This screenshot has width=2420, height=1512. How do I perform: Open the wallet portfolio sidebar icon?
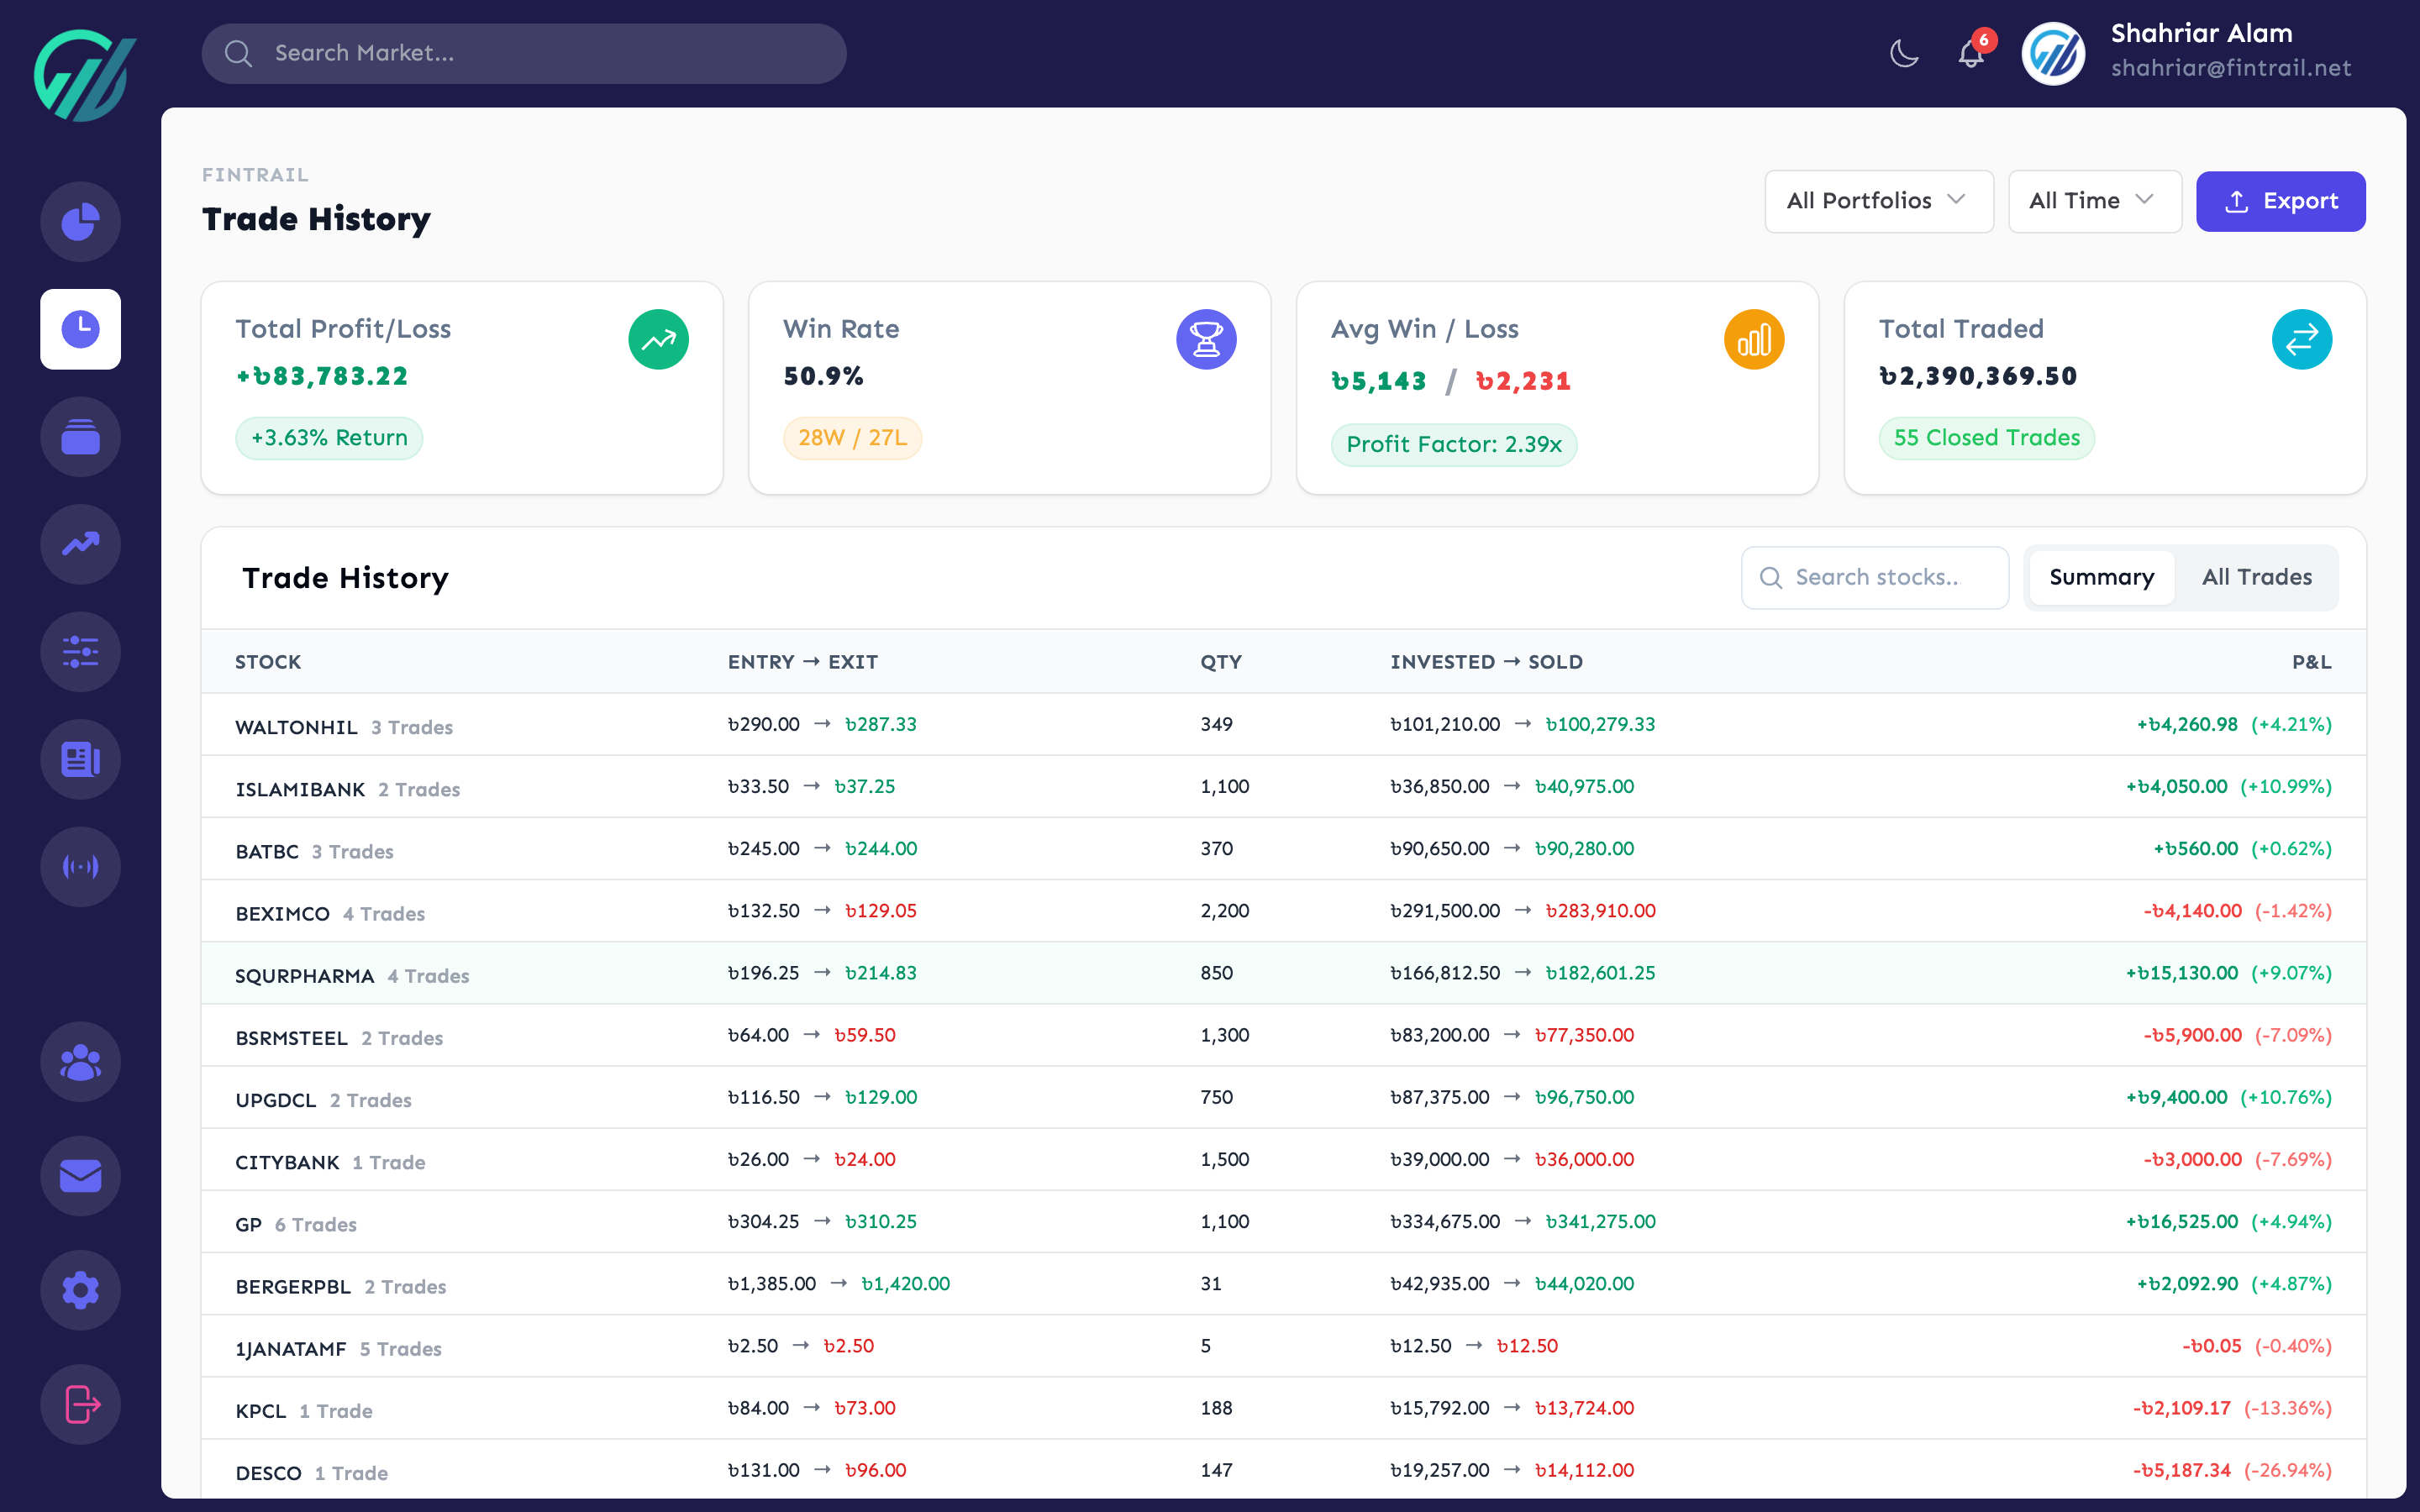tap(80, 437)
